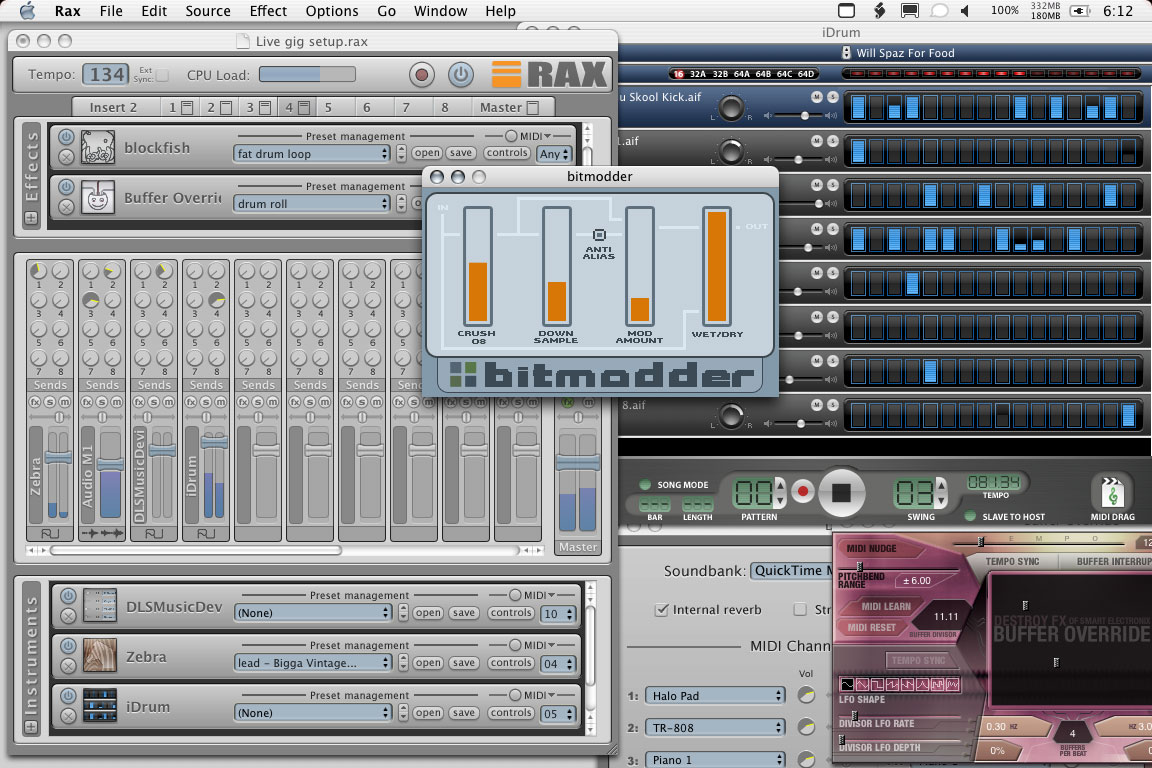Click the blockfish 'controls' button
Image resolution: width=1152 pixels, height=768 pixels.
pos(507,153)
